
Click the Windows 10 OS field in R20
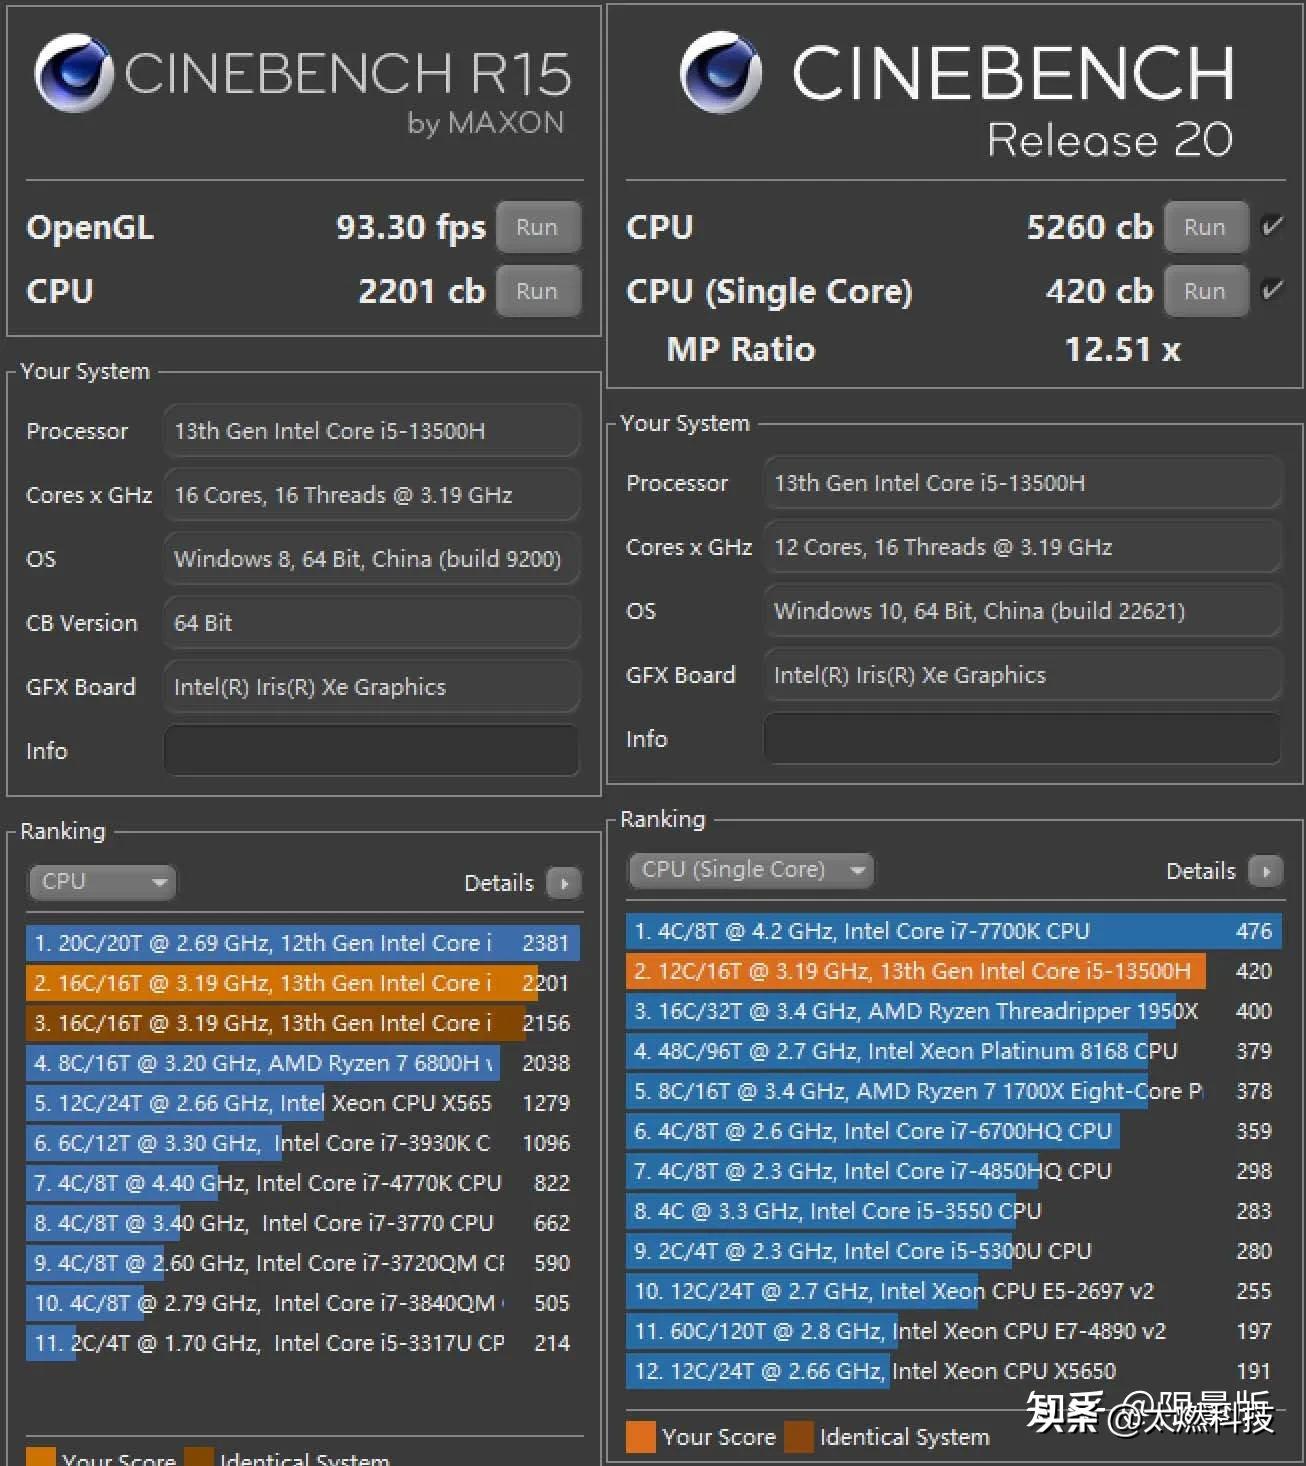pos(1023,611)
